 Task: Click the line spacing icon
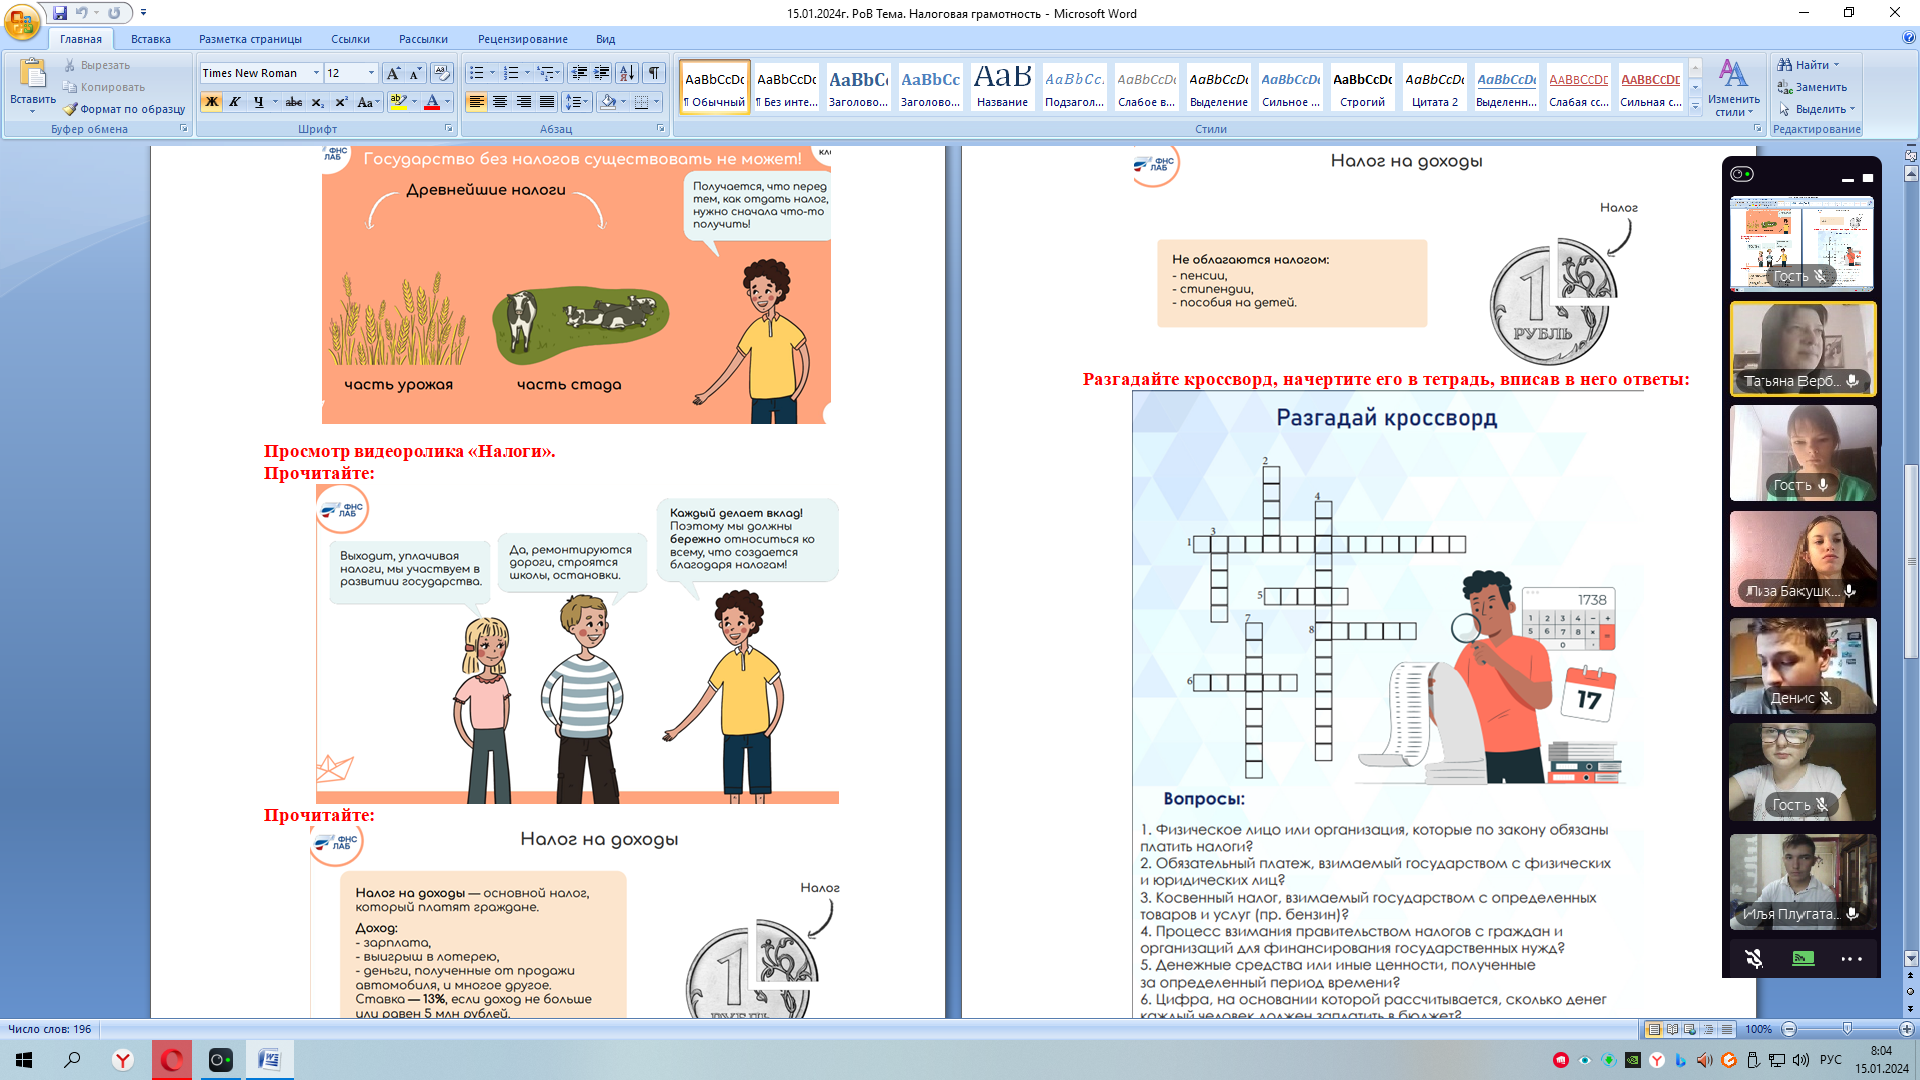[572, 102]
